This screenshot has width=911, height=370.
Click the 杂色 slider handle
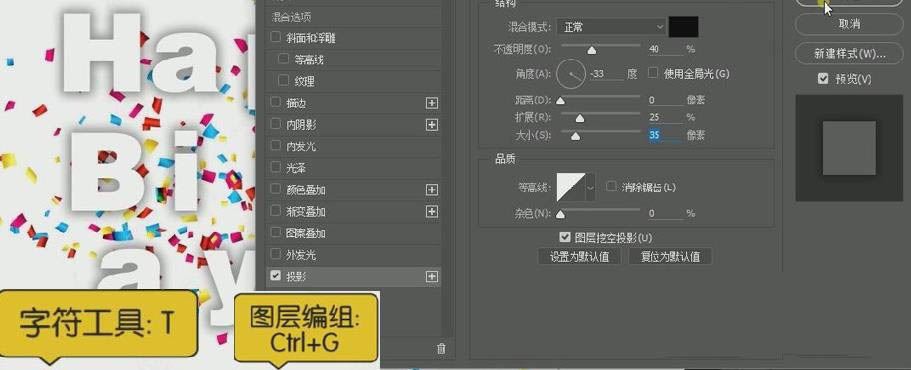pyautogui.click(x=560, y=214)
